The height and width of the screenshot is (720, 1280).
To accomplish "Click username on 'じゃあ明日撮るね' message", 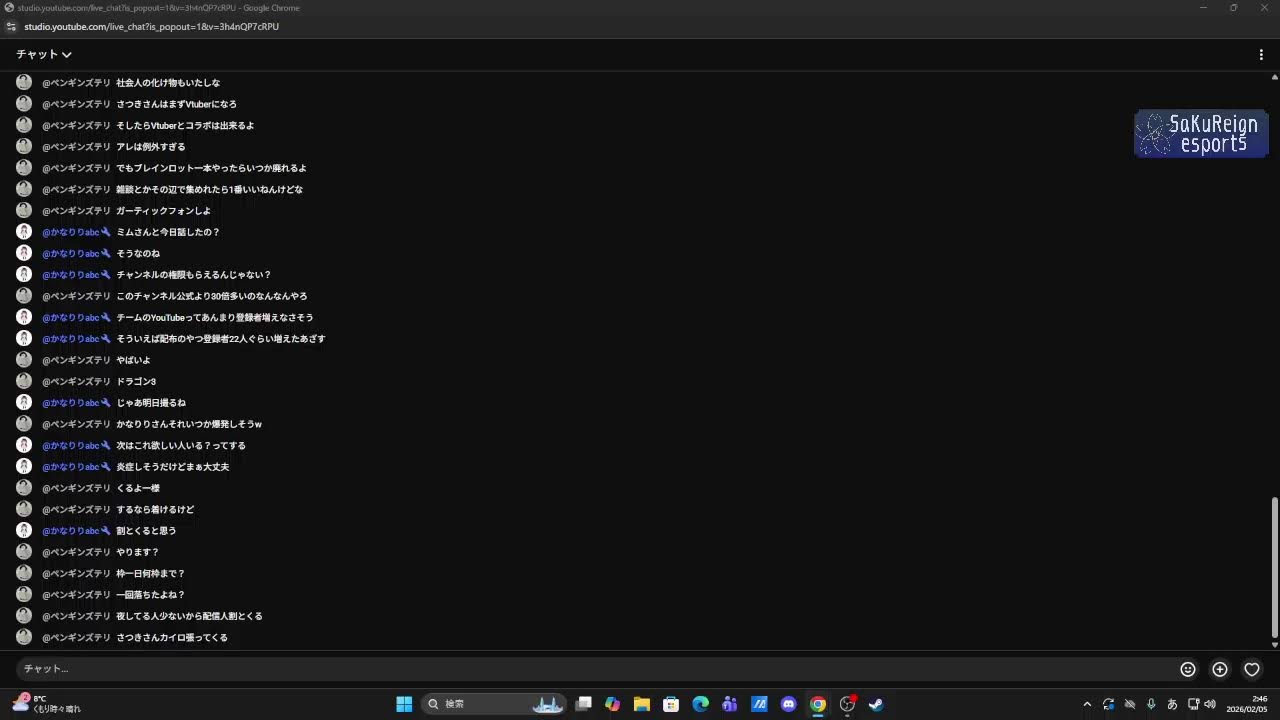I will [71, 403].
